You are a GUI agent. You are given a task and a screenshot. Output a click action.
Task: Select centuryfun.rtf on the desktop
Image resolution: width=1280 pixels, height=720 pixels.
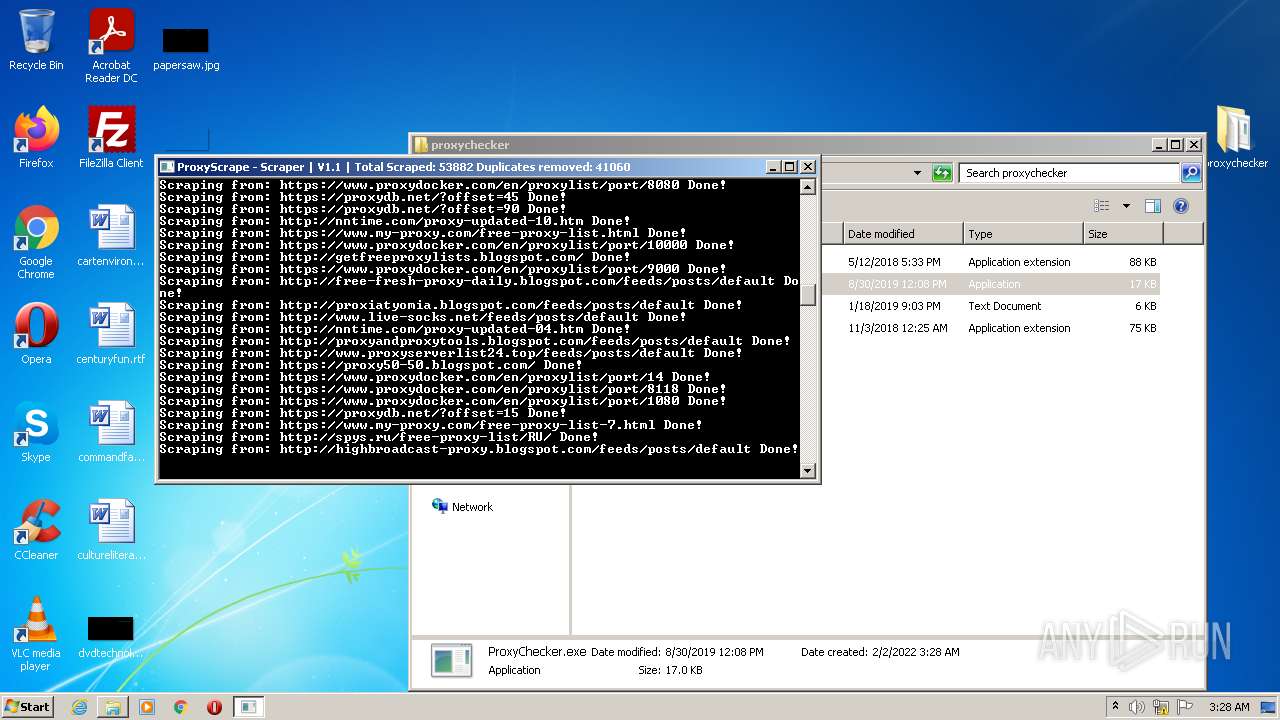pos(111,334)
